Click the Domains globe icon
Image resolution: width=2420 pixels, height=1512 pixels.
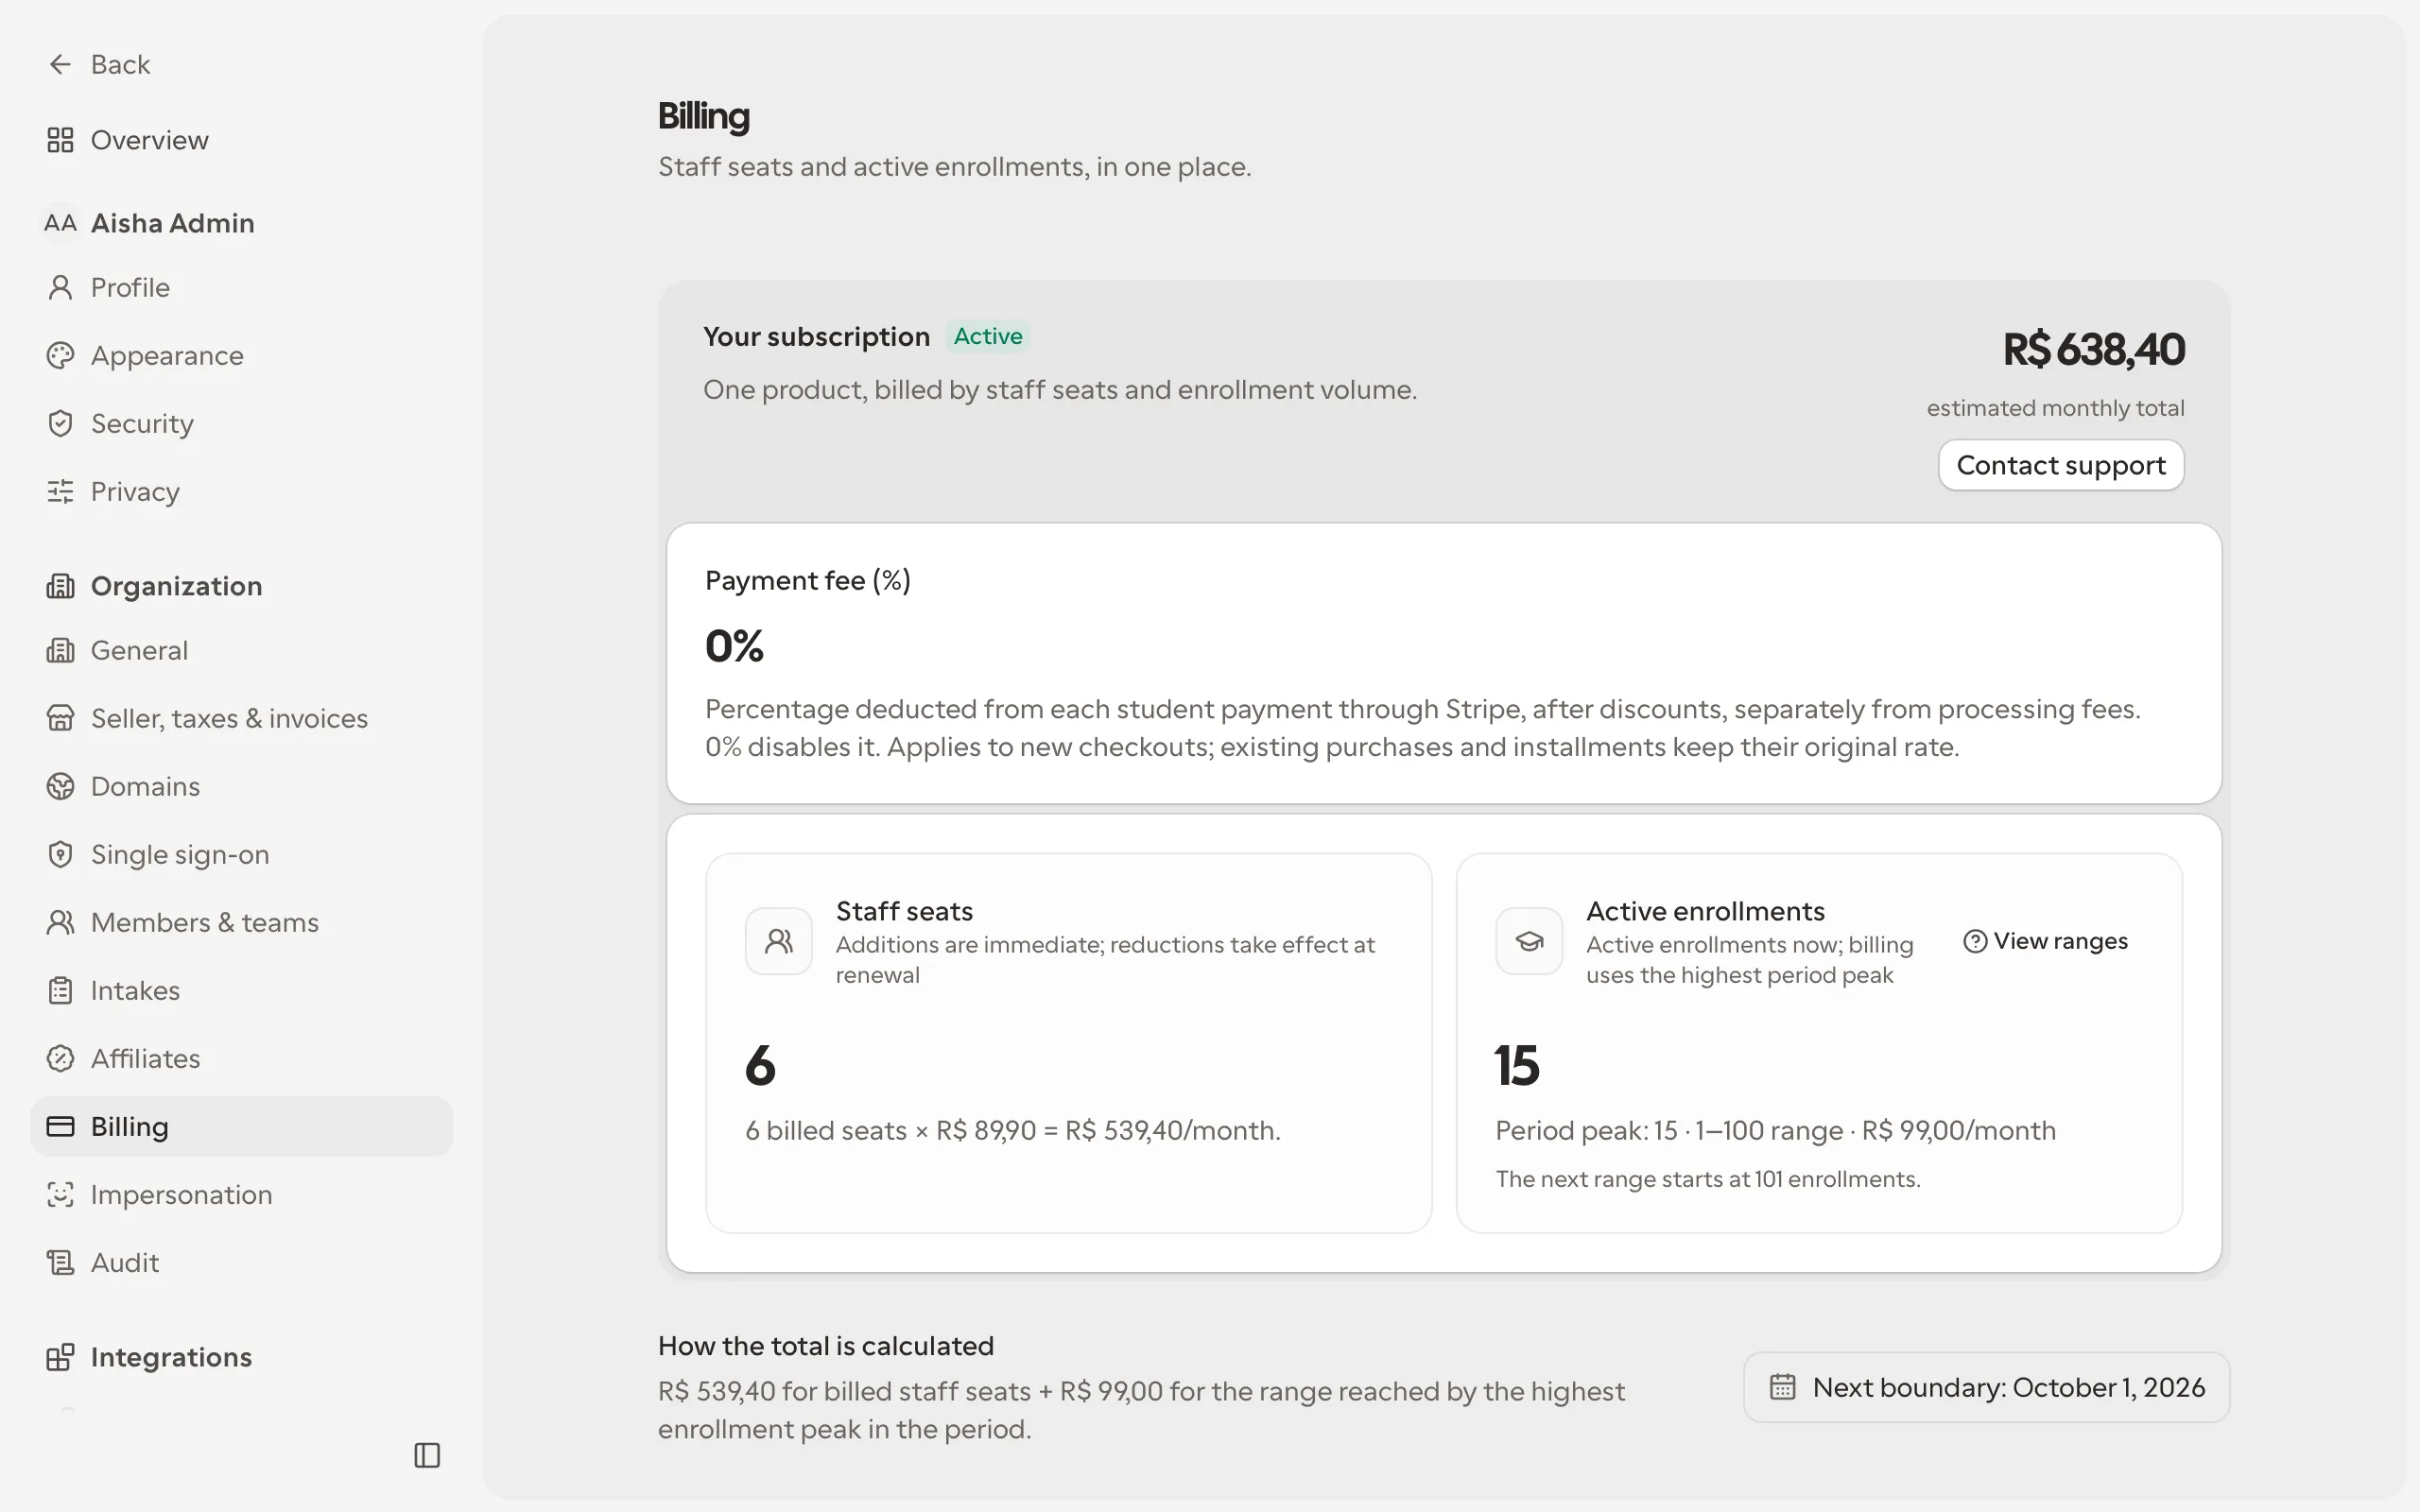coord(60,786)
